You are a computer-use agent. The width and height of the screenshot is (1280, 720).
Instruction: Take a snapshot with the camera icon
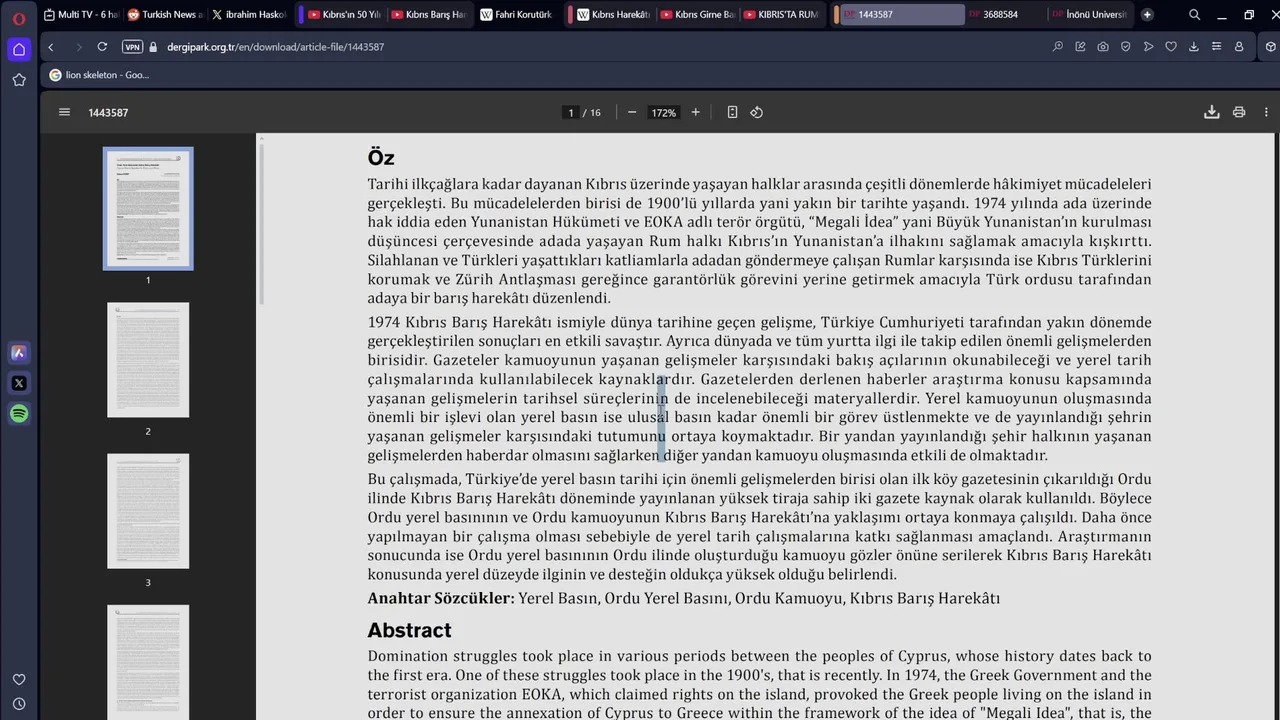[1103, 47]
